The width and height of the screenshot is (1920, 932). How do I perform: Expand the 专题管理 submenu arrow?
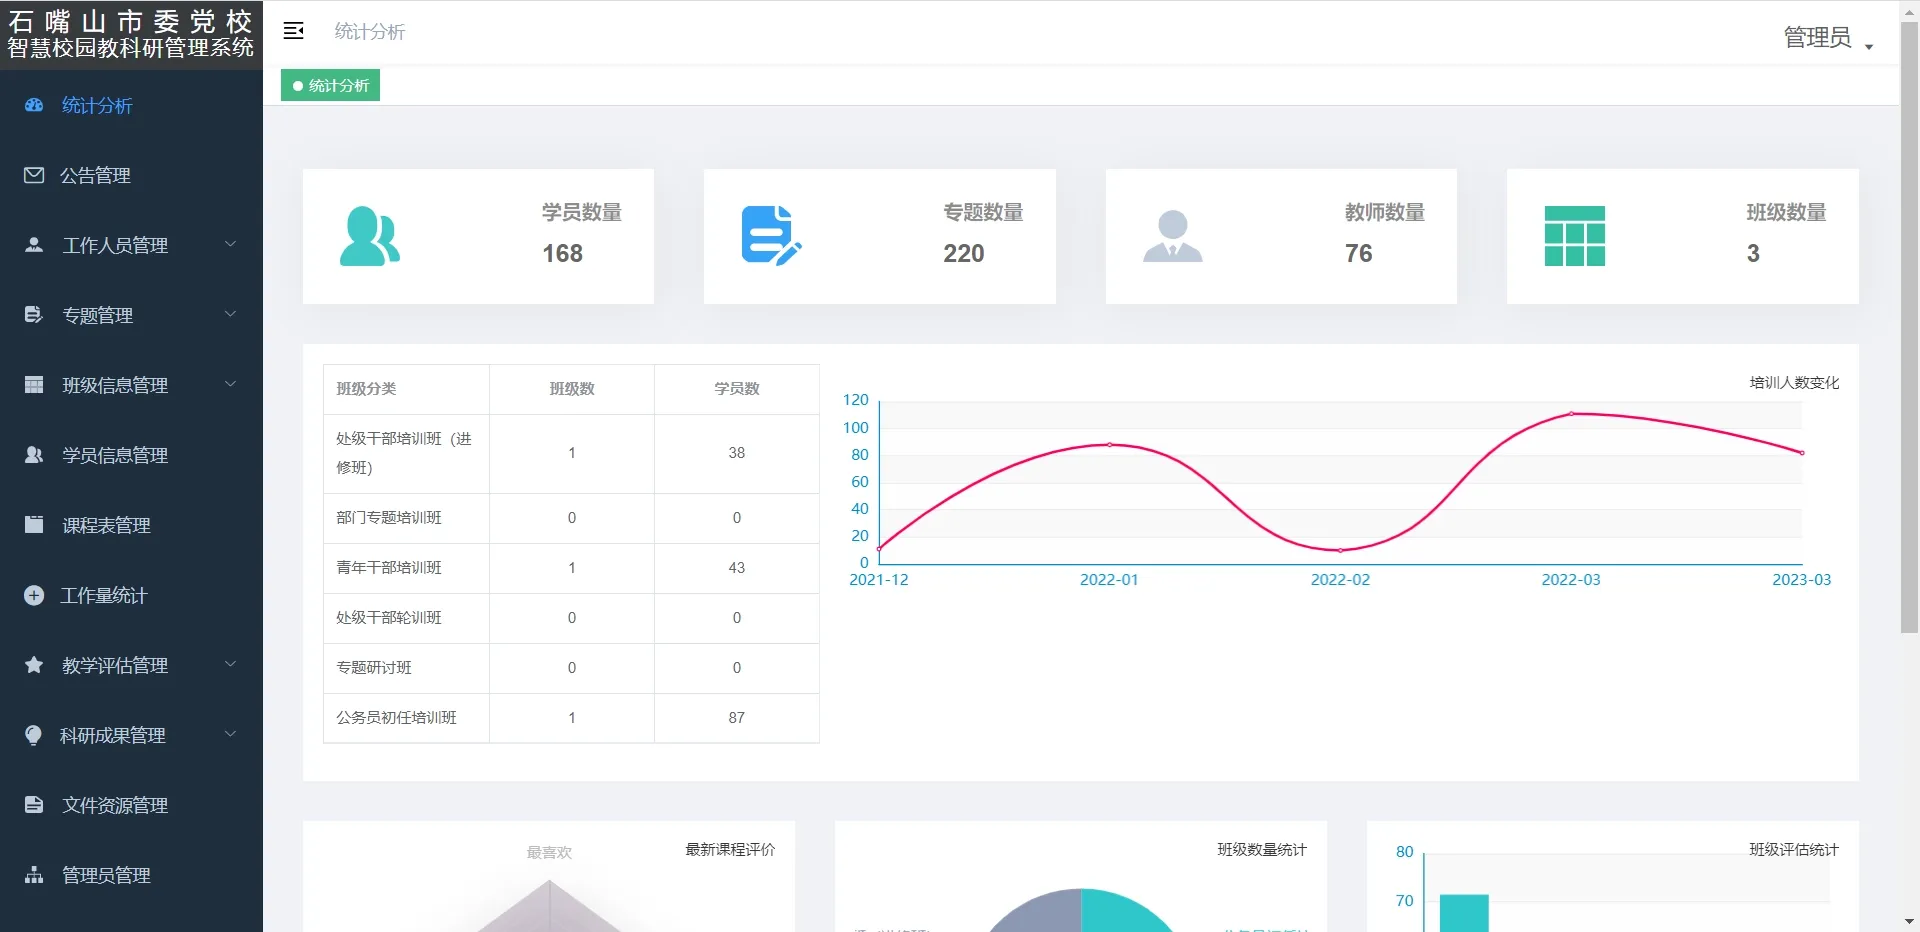[230, 314]
